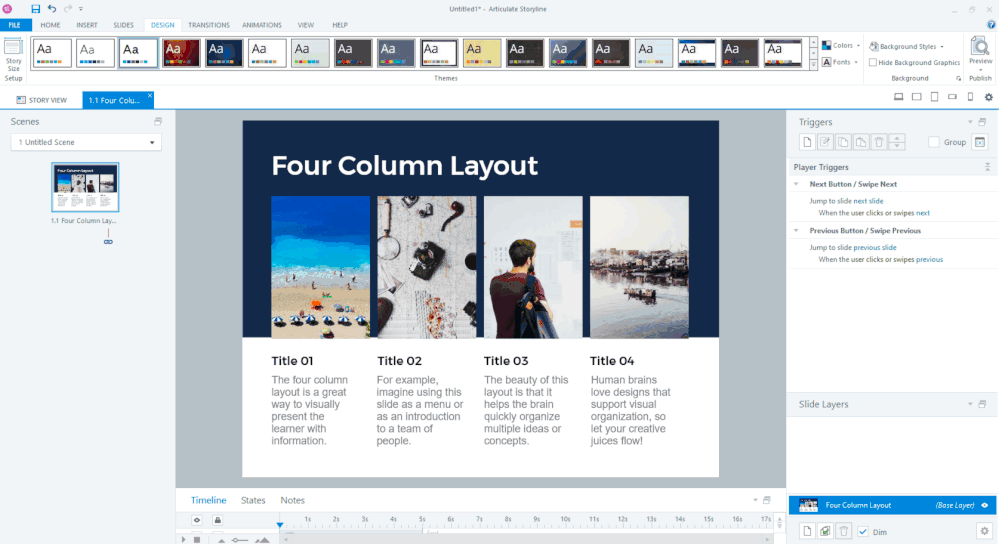Open the Untitled Scene dropdown
The width and height of the screenshot is (999, 544).
coord(85,142)
